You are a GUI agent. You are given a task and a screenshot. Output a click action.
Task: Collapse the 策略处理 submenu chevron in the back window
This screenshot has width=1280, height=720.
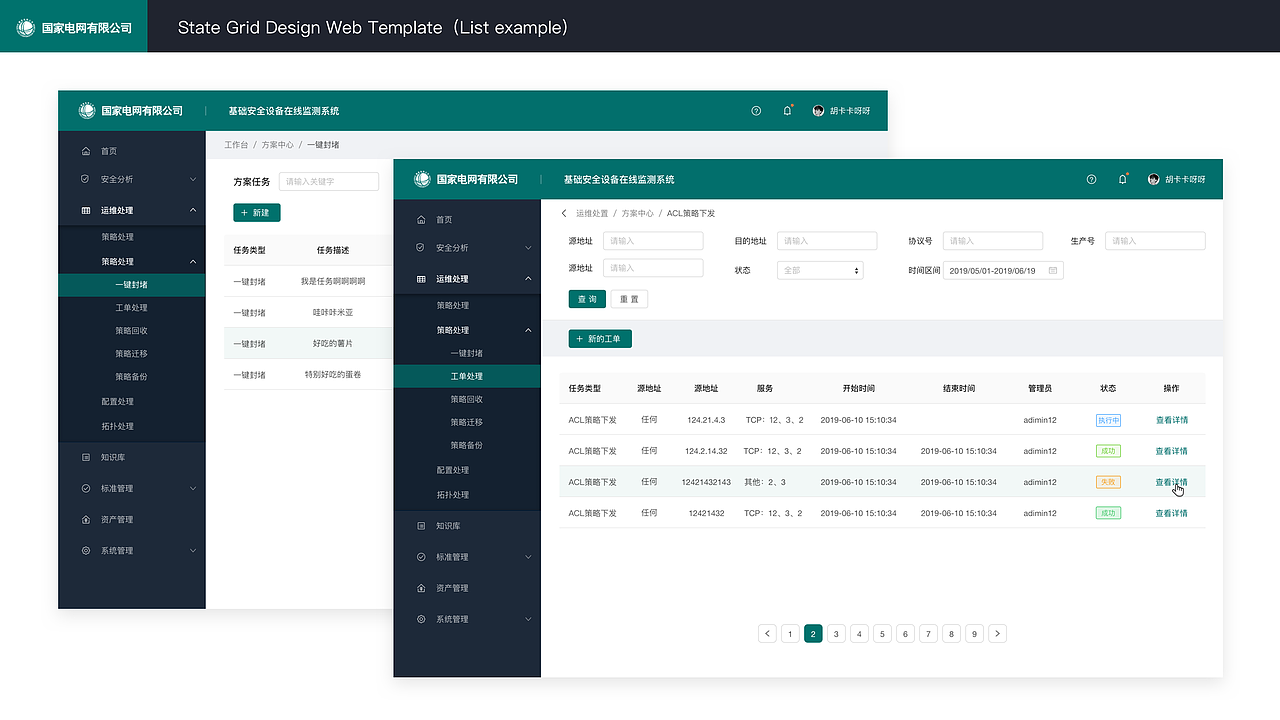tap(193, 262)
